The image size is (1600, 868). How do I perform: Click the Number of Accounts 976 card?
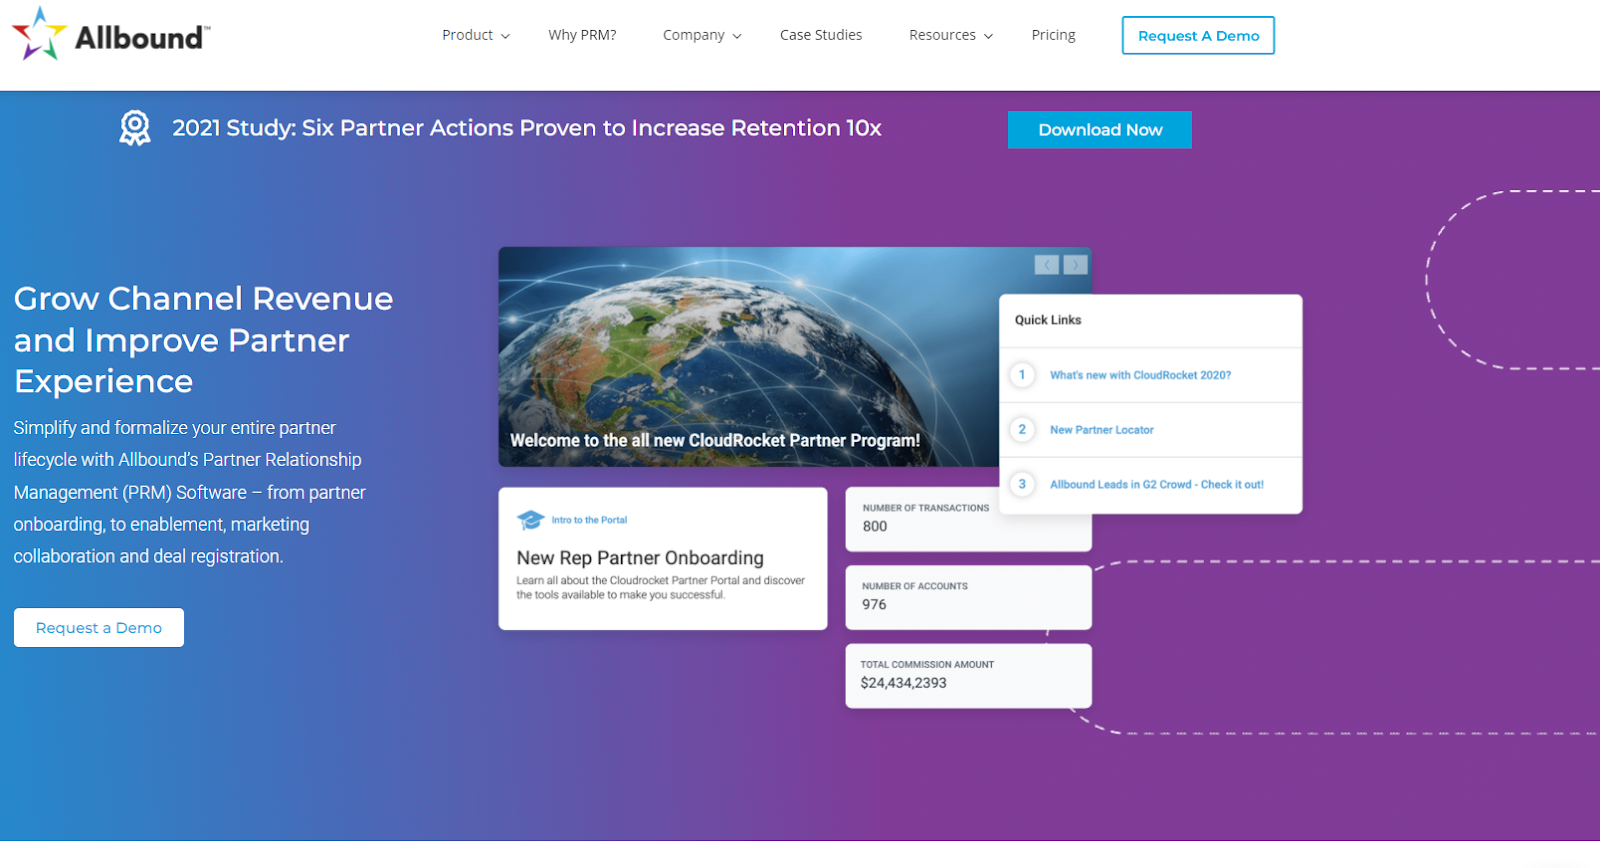(968, 598)
